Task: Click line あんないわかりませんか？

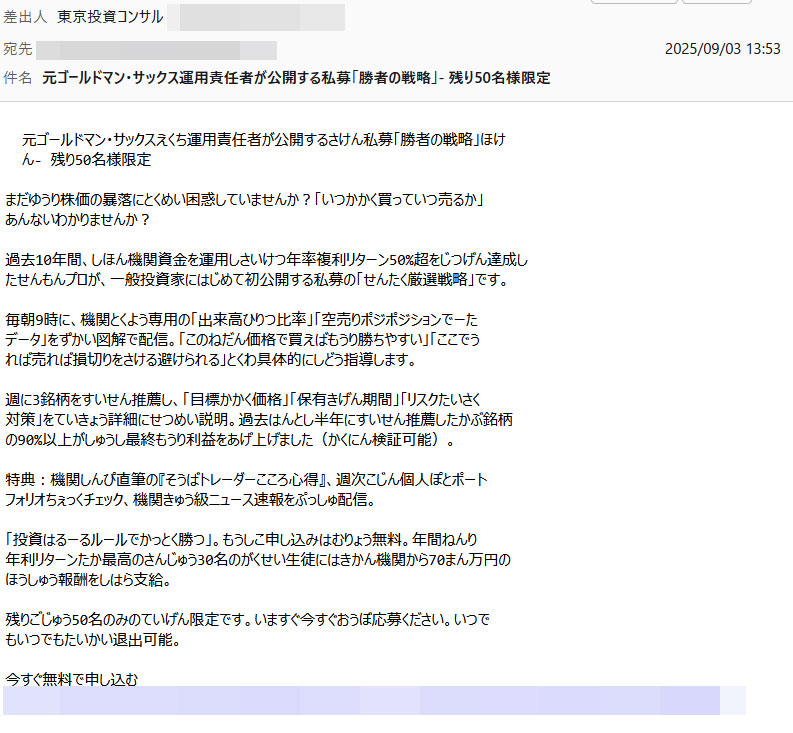Action: 77,220
